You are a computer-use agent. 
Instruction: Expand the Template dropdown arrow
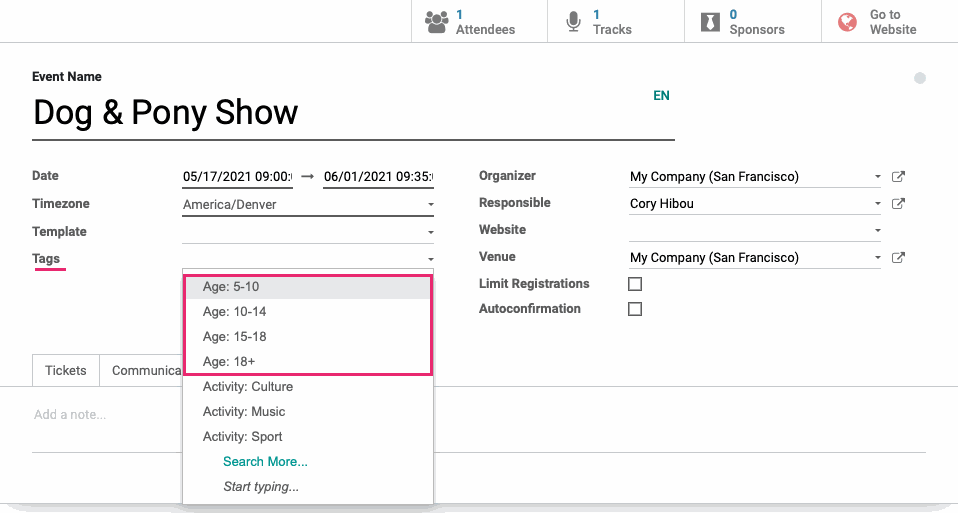coord(431,232)
